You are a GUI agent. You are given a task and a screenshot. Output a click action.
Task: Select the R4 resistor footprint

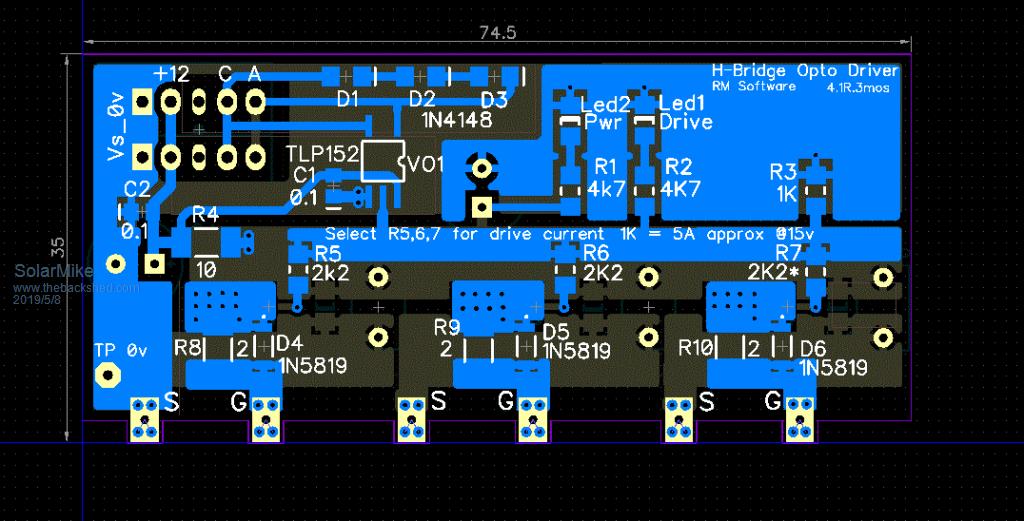(205, 241)
